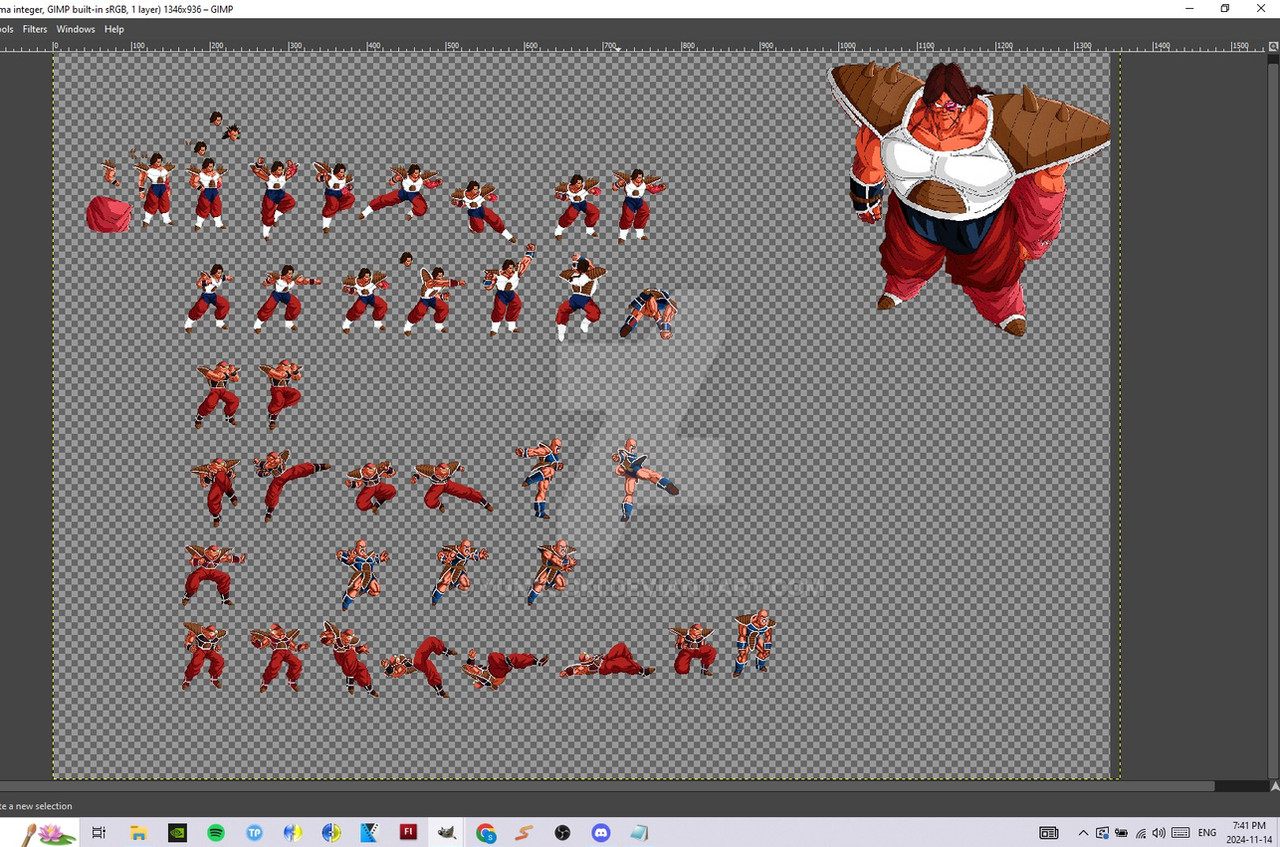Click the display/cast tray icon with the blue dot
1280x847 pixels.
point(1102,832)
